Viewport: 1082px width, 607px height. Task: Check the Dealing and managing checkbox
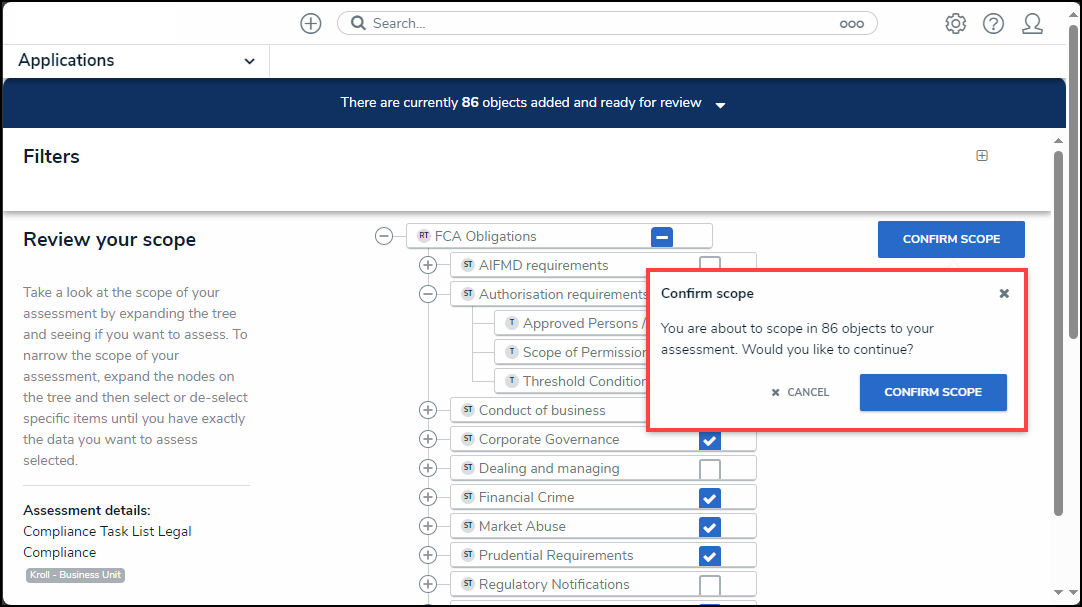pos(710,469)
